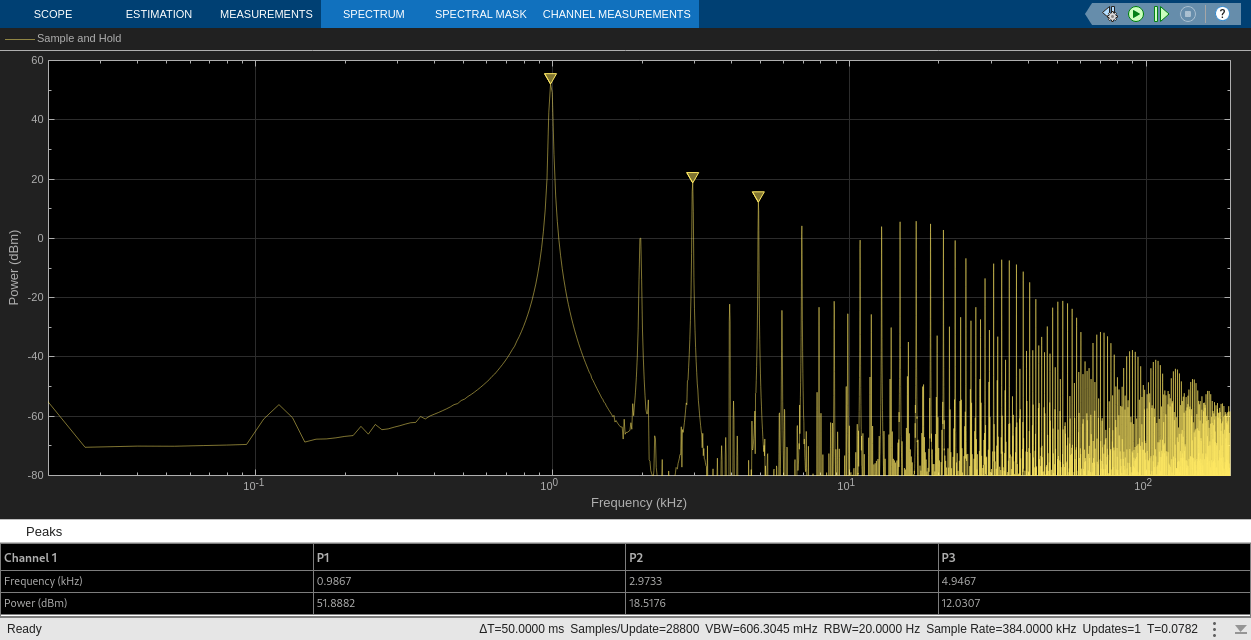Click the Stop simulation button

(x=1188, y=14)
